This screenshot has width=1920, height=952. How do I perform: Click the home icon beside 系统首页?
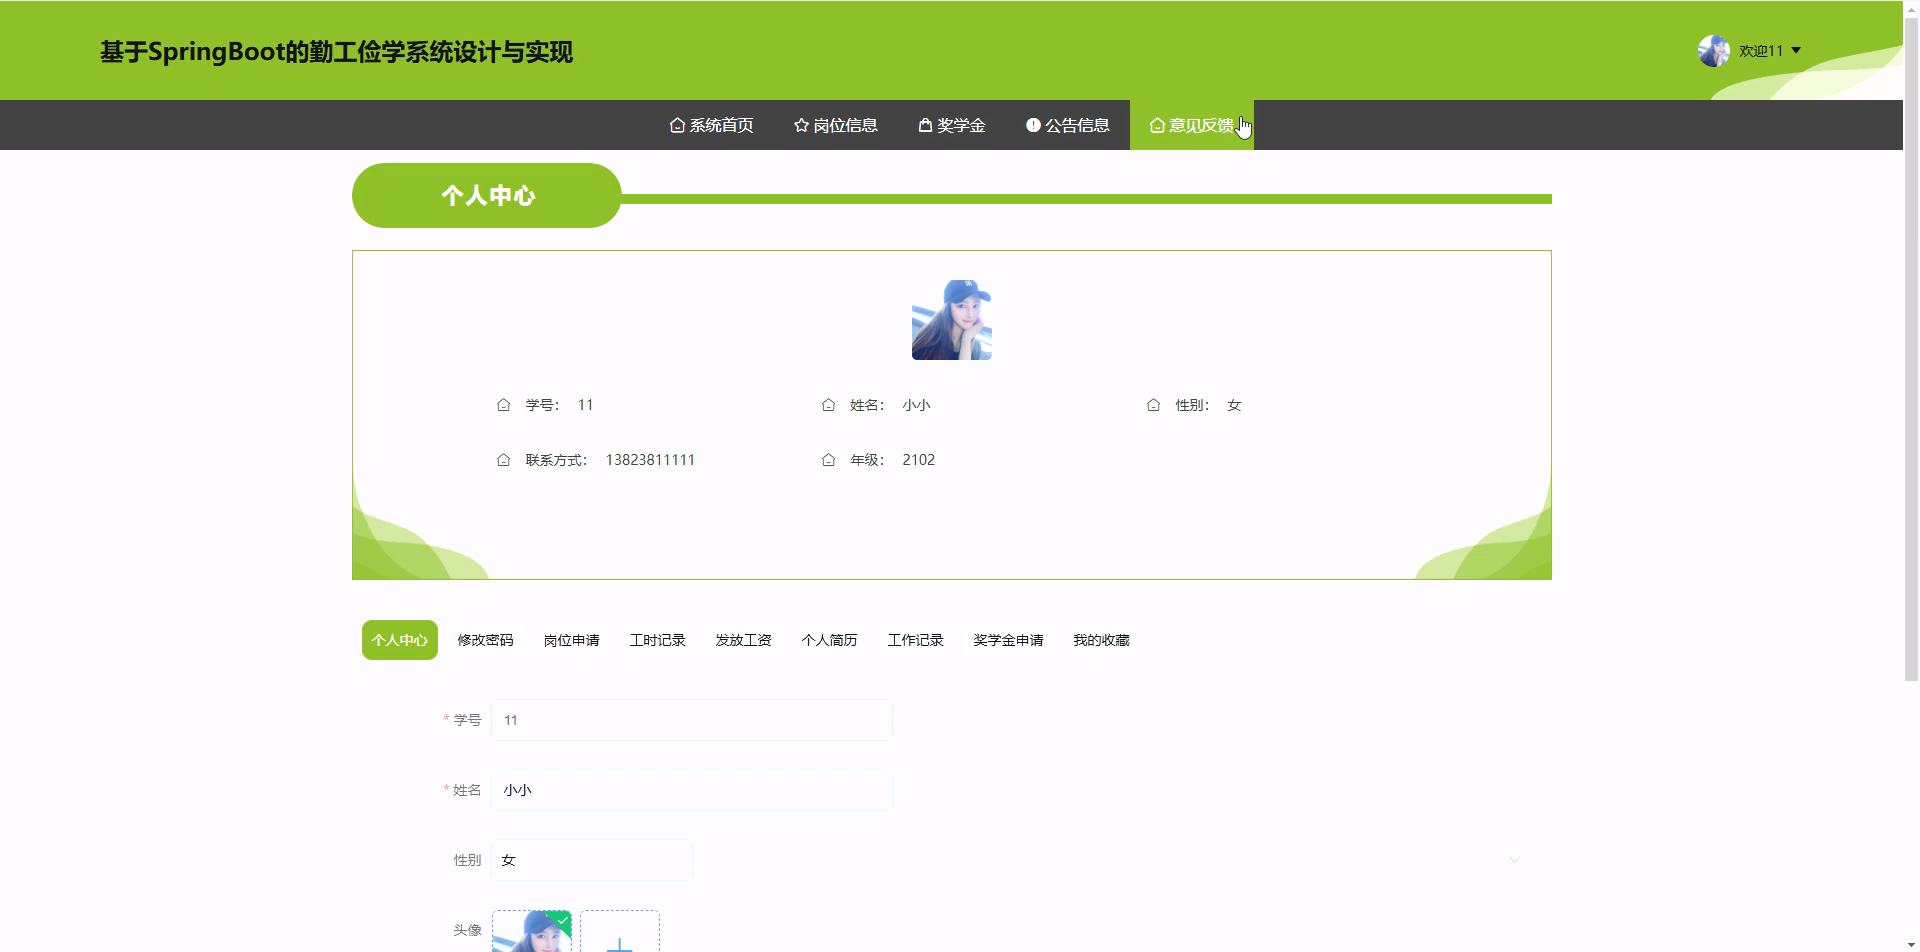677,125
